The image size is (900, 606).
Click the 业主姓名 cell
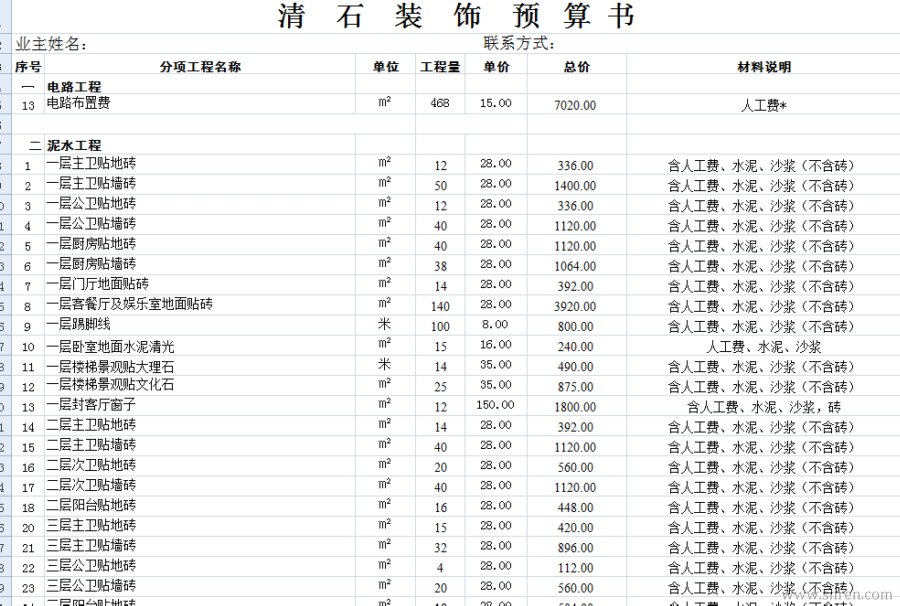click(51, 44)
